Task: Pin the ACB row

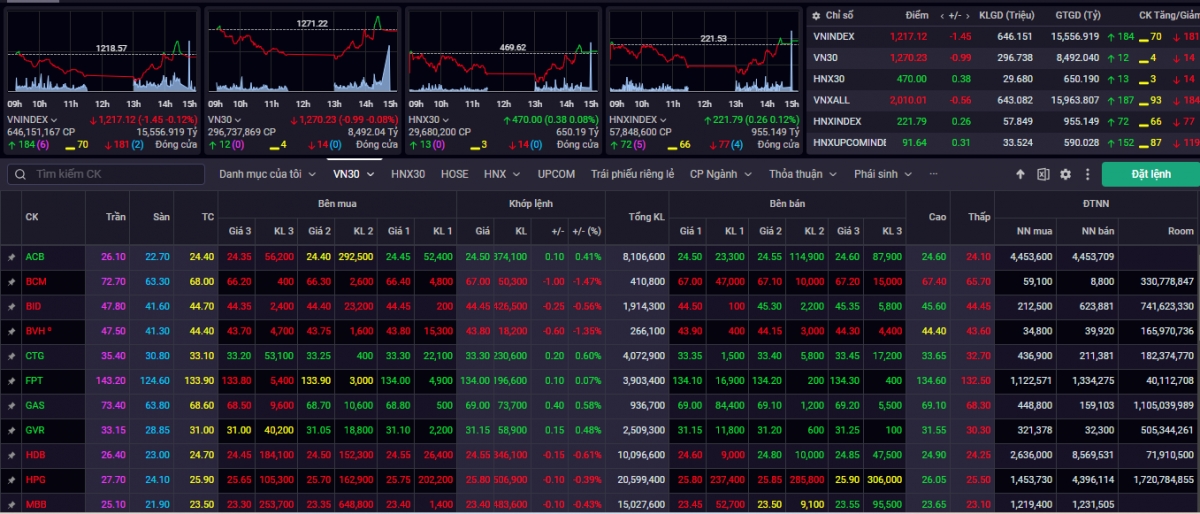Action: click(11, 257)
